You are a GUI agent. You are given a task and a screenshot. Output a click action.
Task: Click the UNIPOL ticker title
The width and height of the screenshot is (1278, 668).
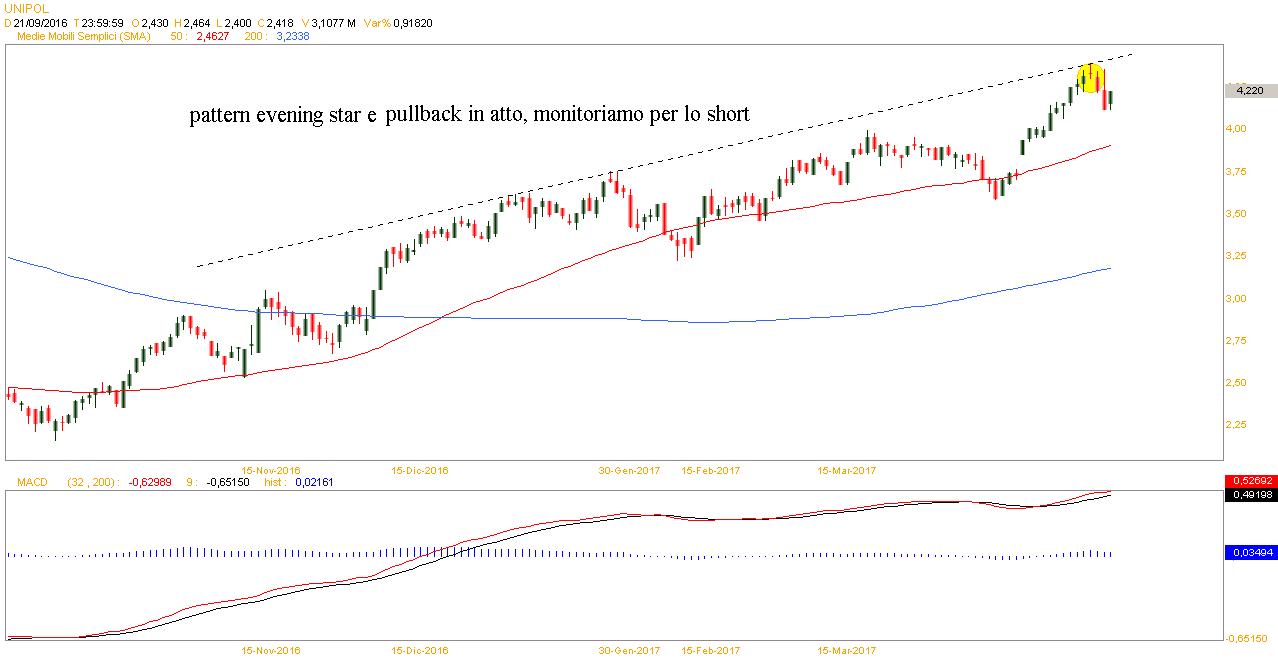pyautogui.click(x=26, y=7)
